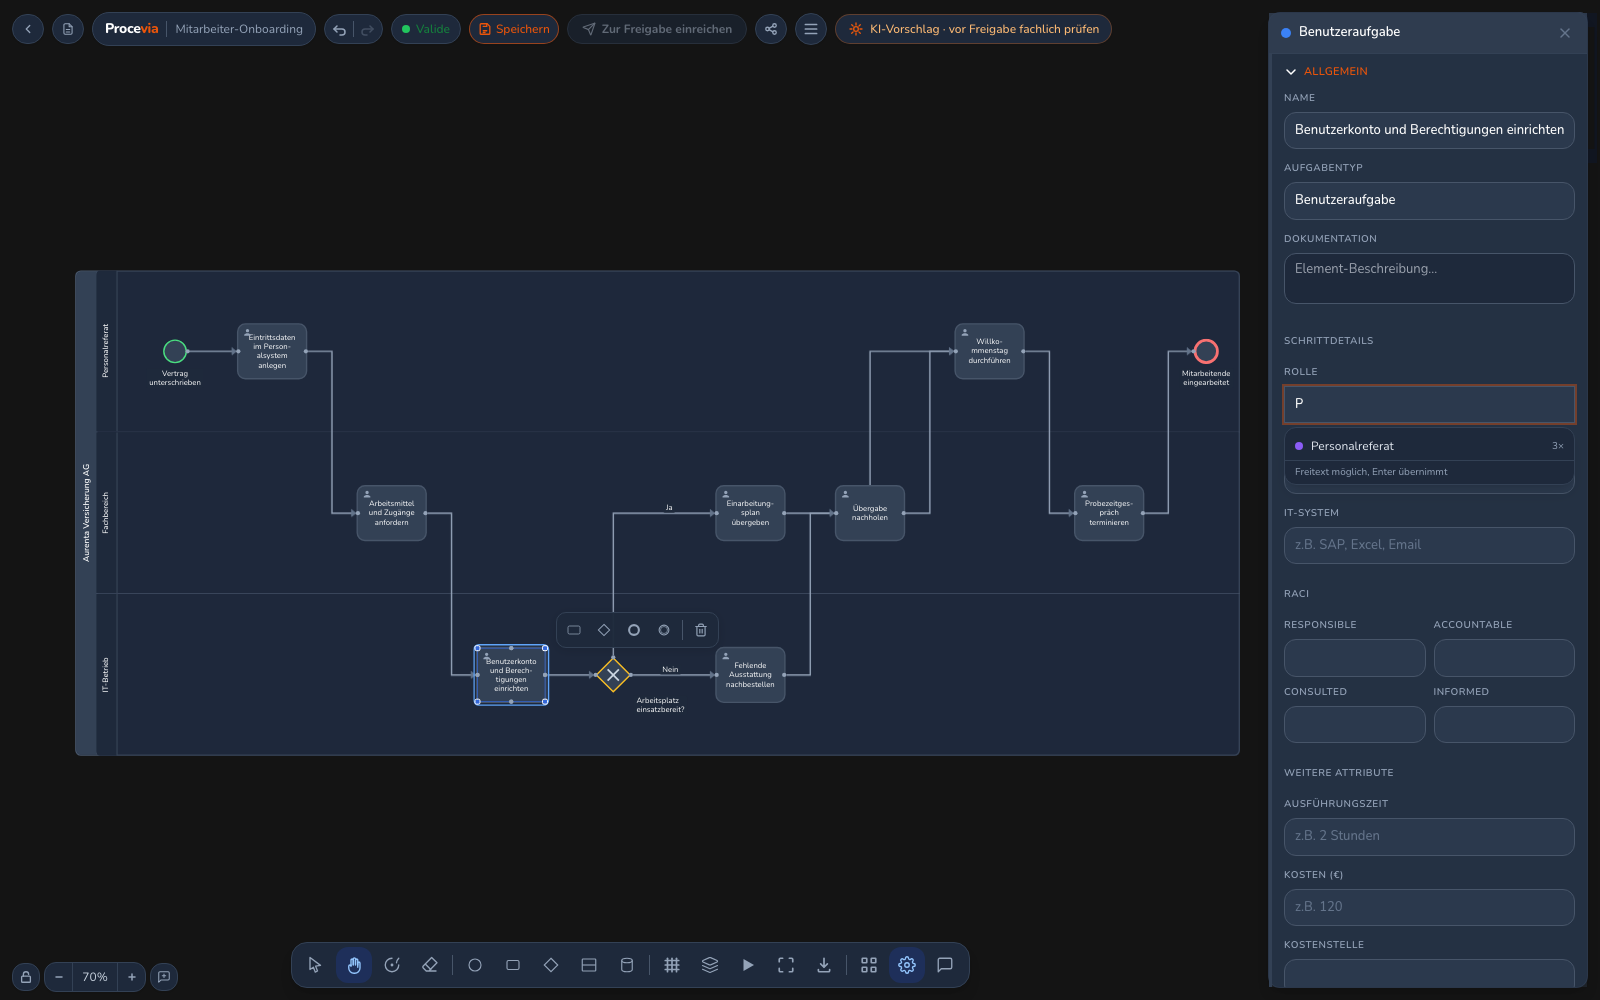Image resolution: width=1600 pixels, height=1000 pixels.
Task: Click the Responsible RACI field
Action: [x=1354, y=658]
